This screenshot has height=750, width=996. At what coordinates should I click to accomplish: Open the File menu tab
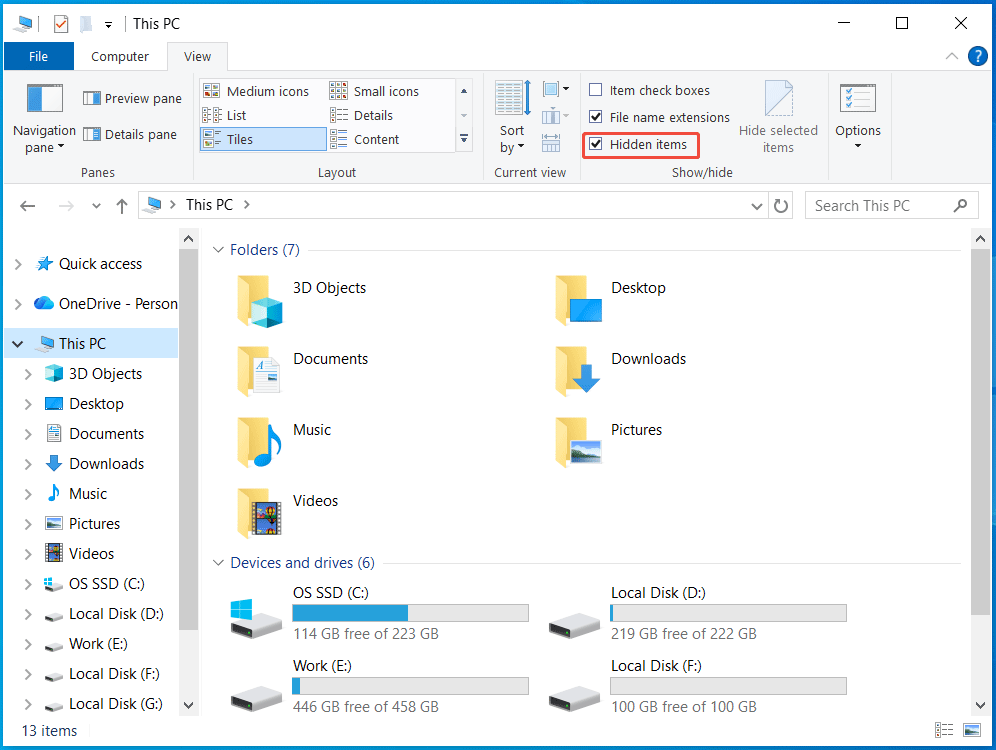pyautogui.click(x=39, y=57)
